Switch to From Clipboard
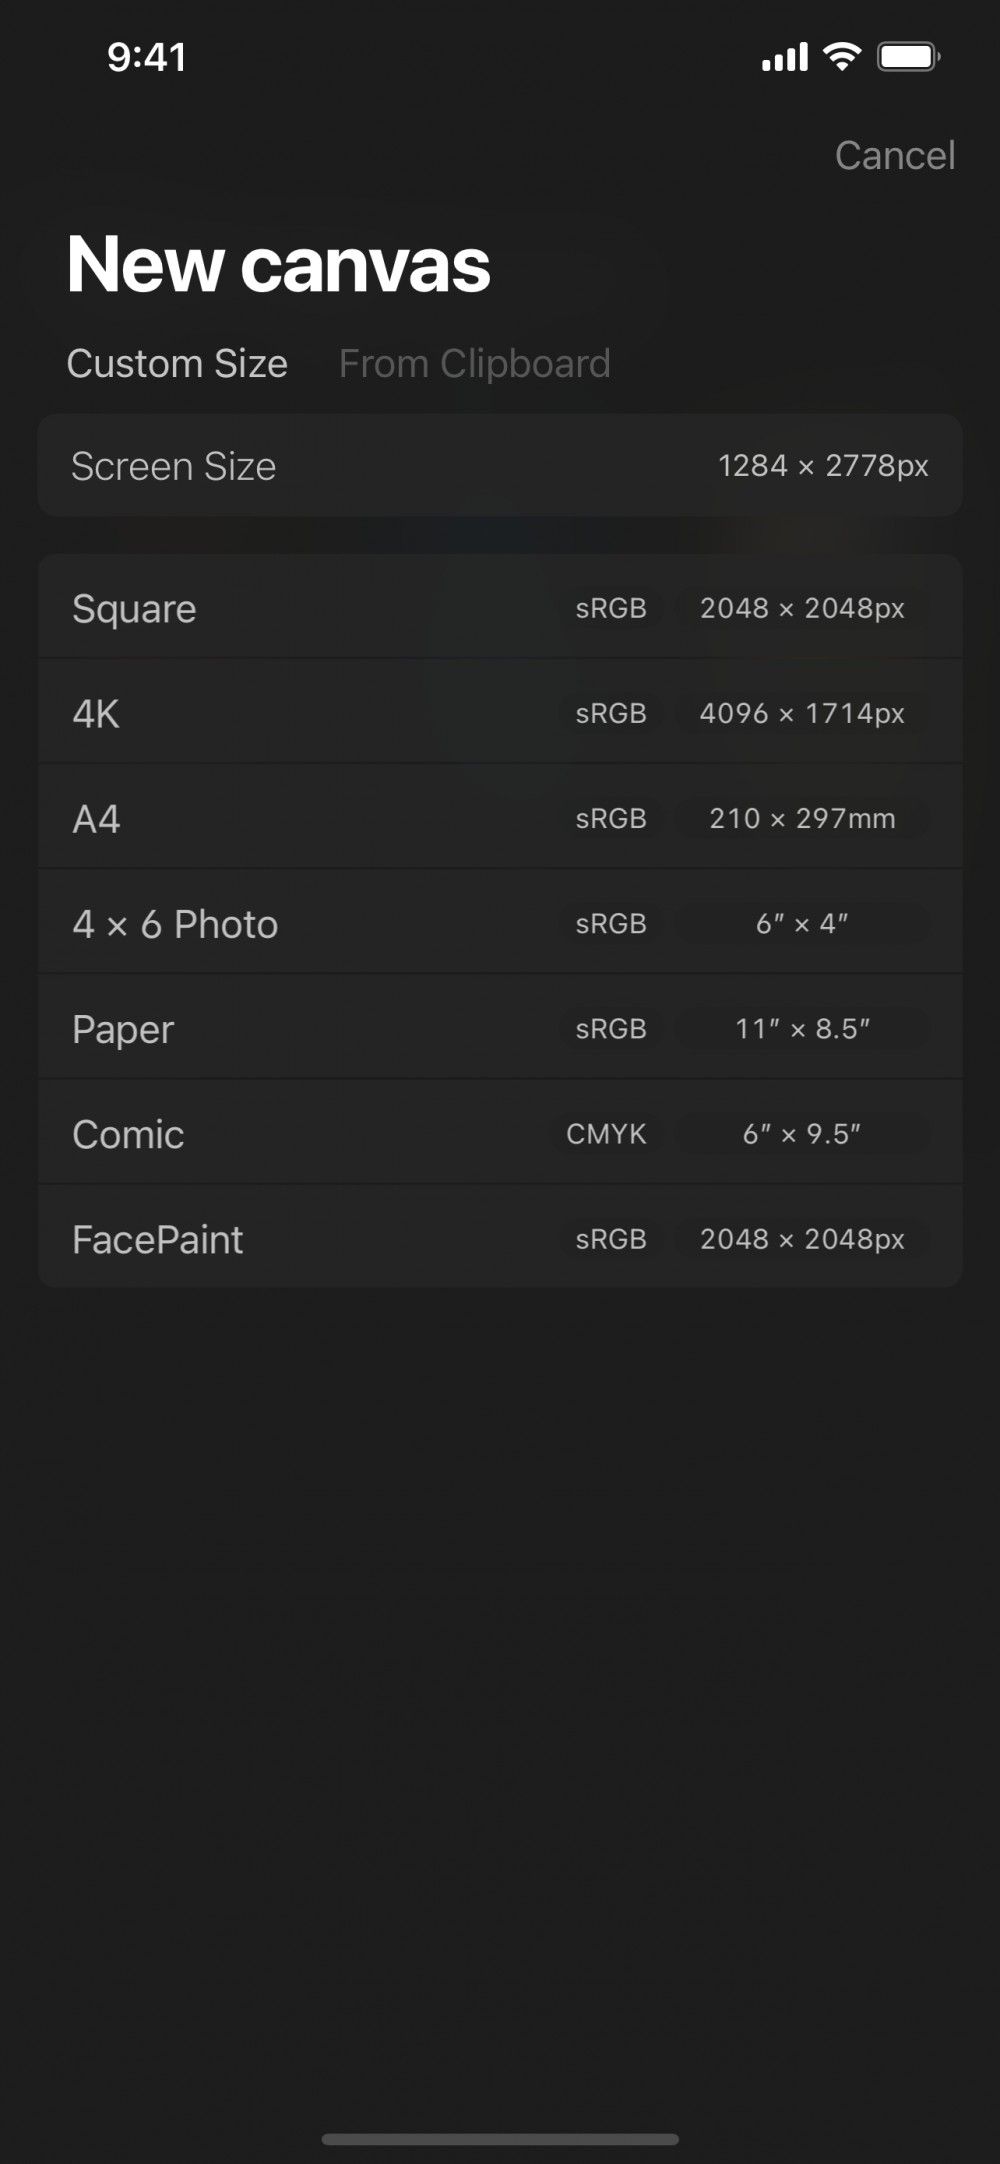This screenshot has height=2164, width=1000. point(474,364)
